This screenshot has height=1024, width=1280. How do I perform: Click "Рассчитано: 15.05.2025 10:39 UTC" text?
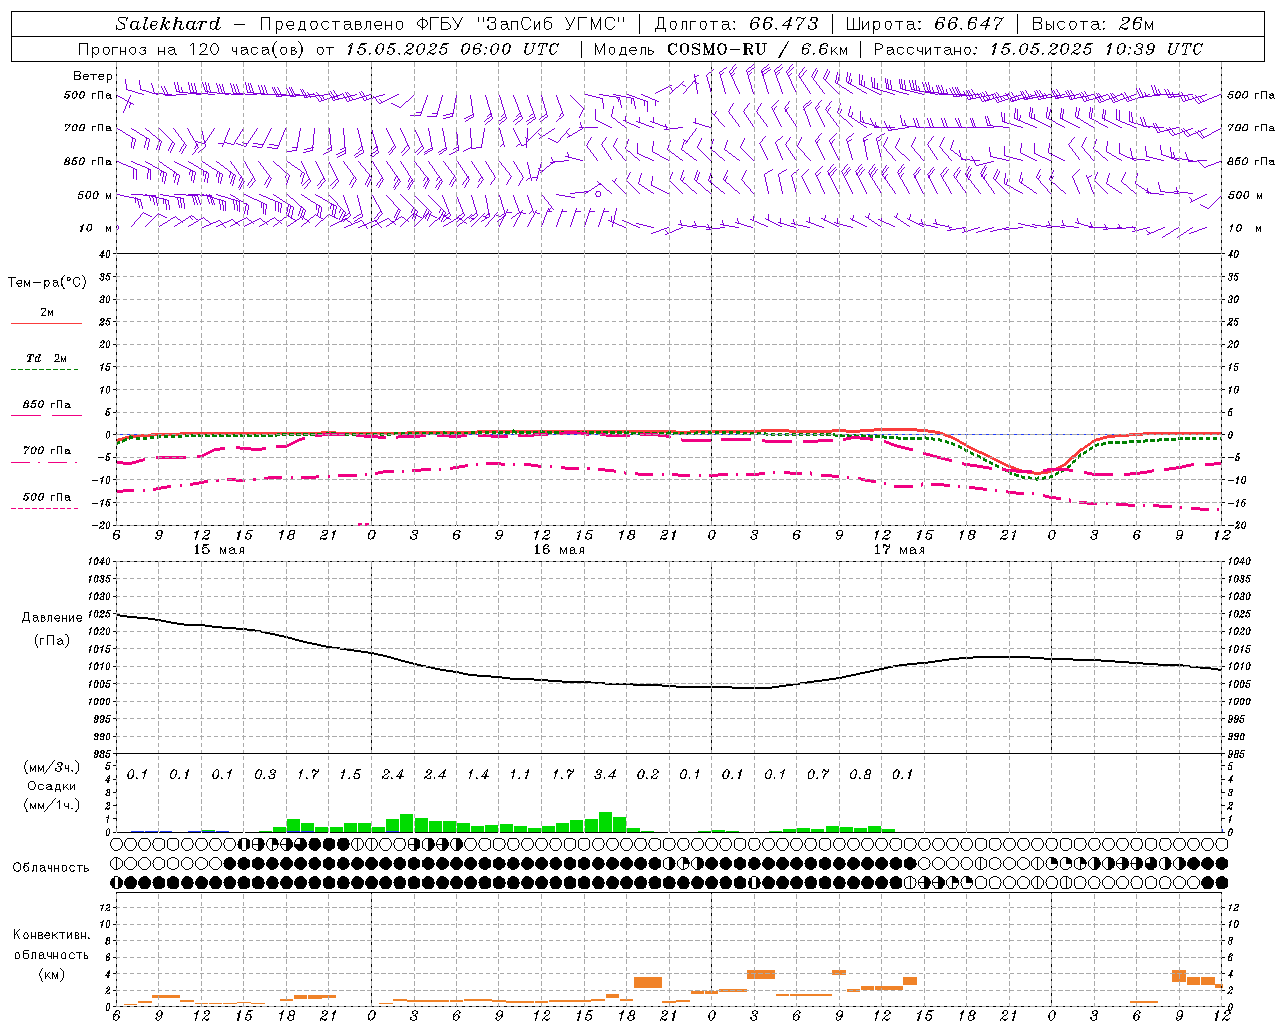1038,49
